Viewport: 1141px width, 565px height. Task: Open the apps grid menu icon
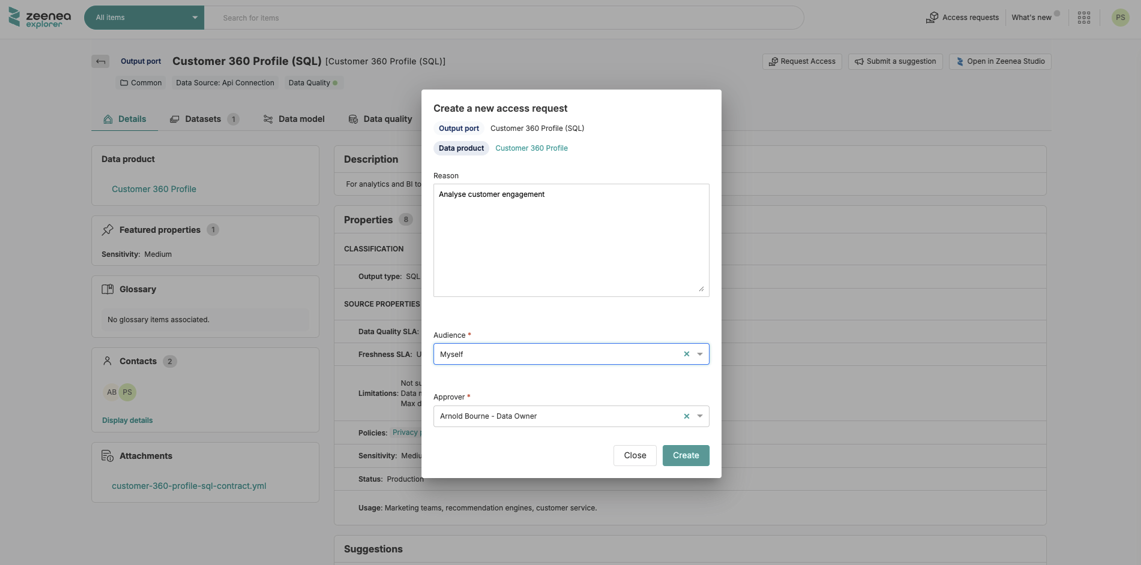(1084, 17)
